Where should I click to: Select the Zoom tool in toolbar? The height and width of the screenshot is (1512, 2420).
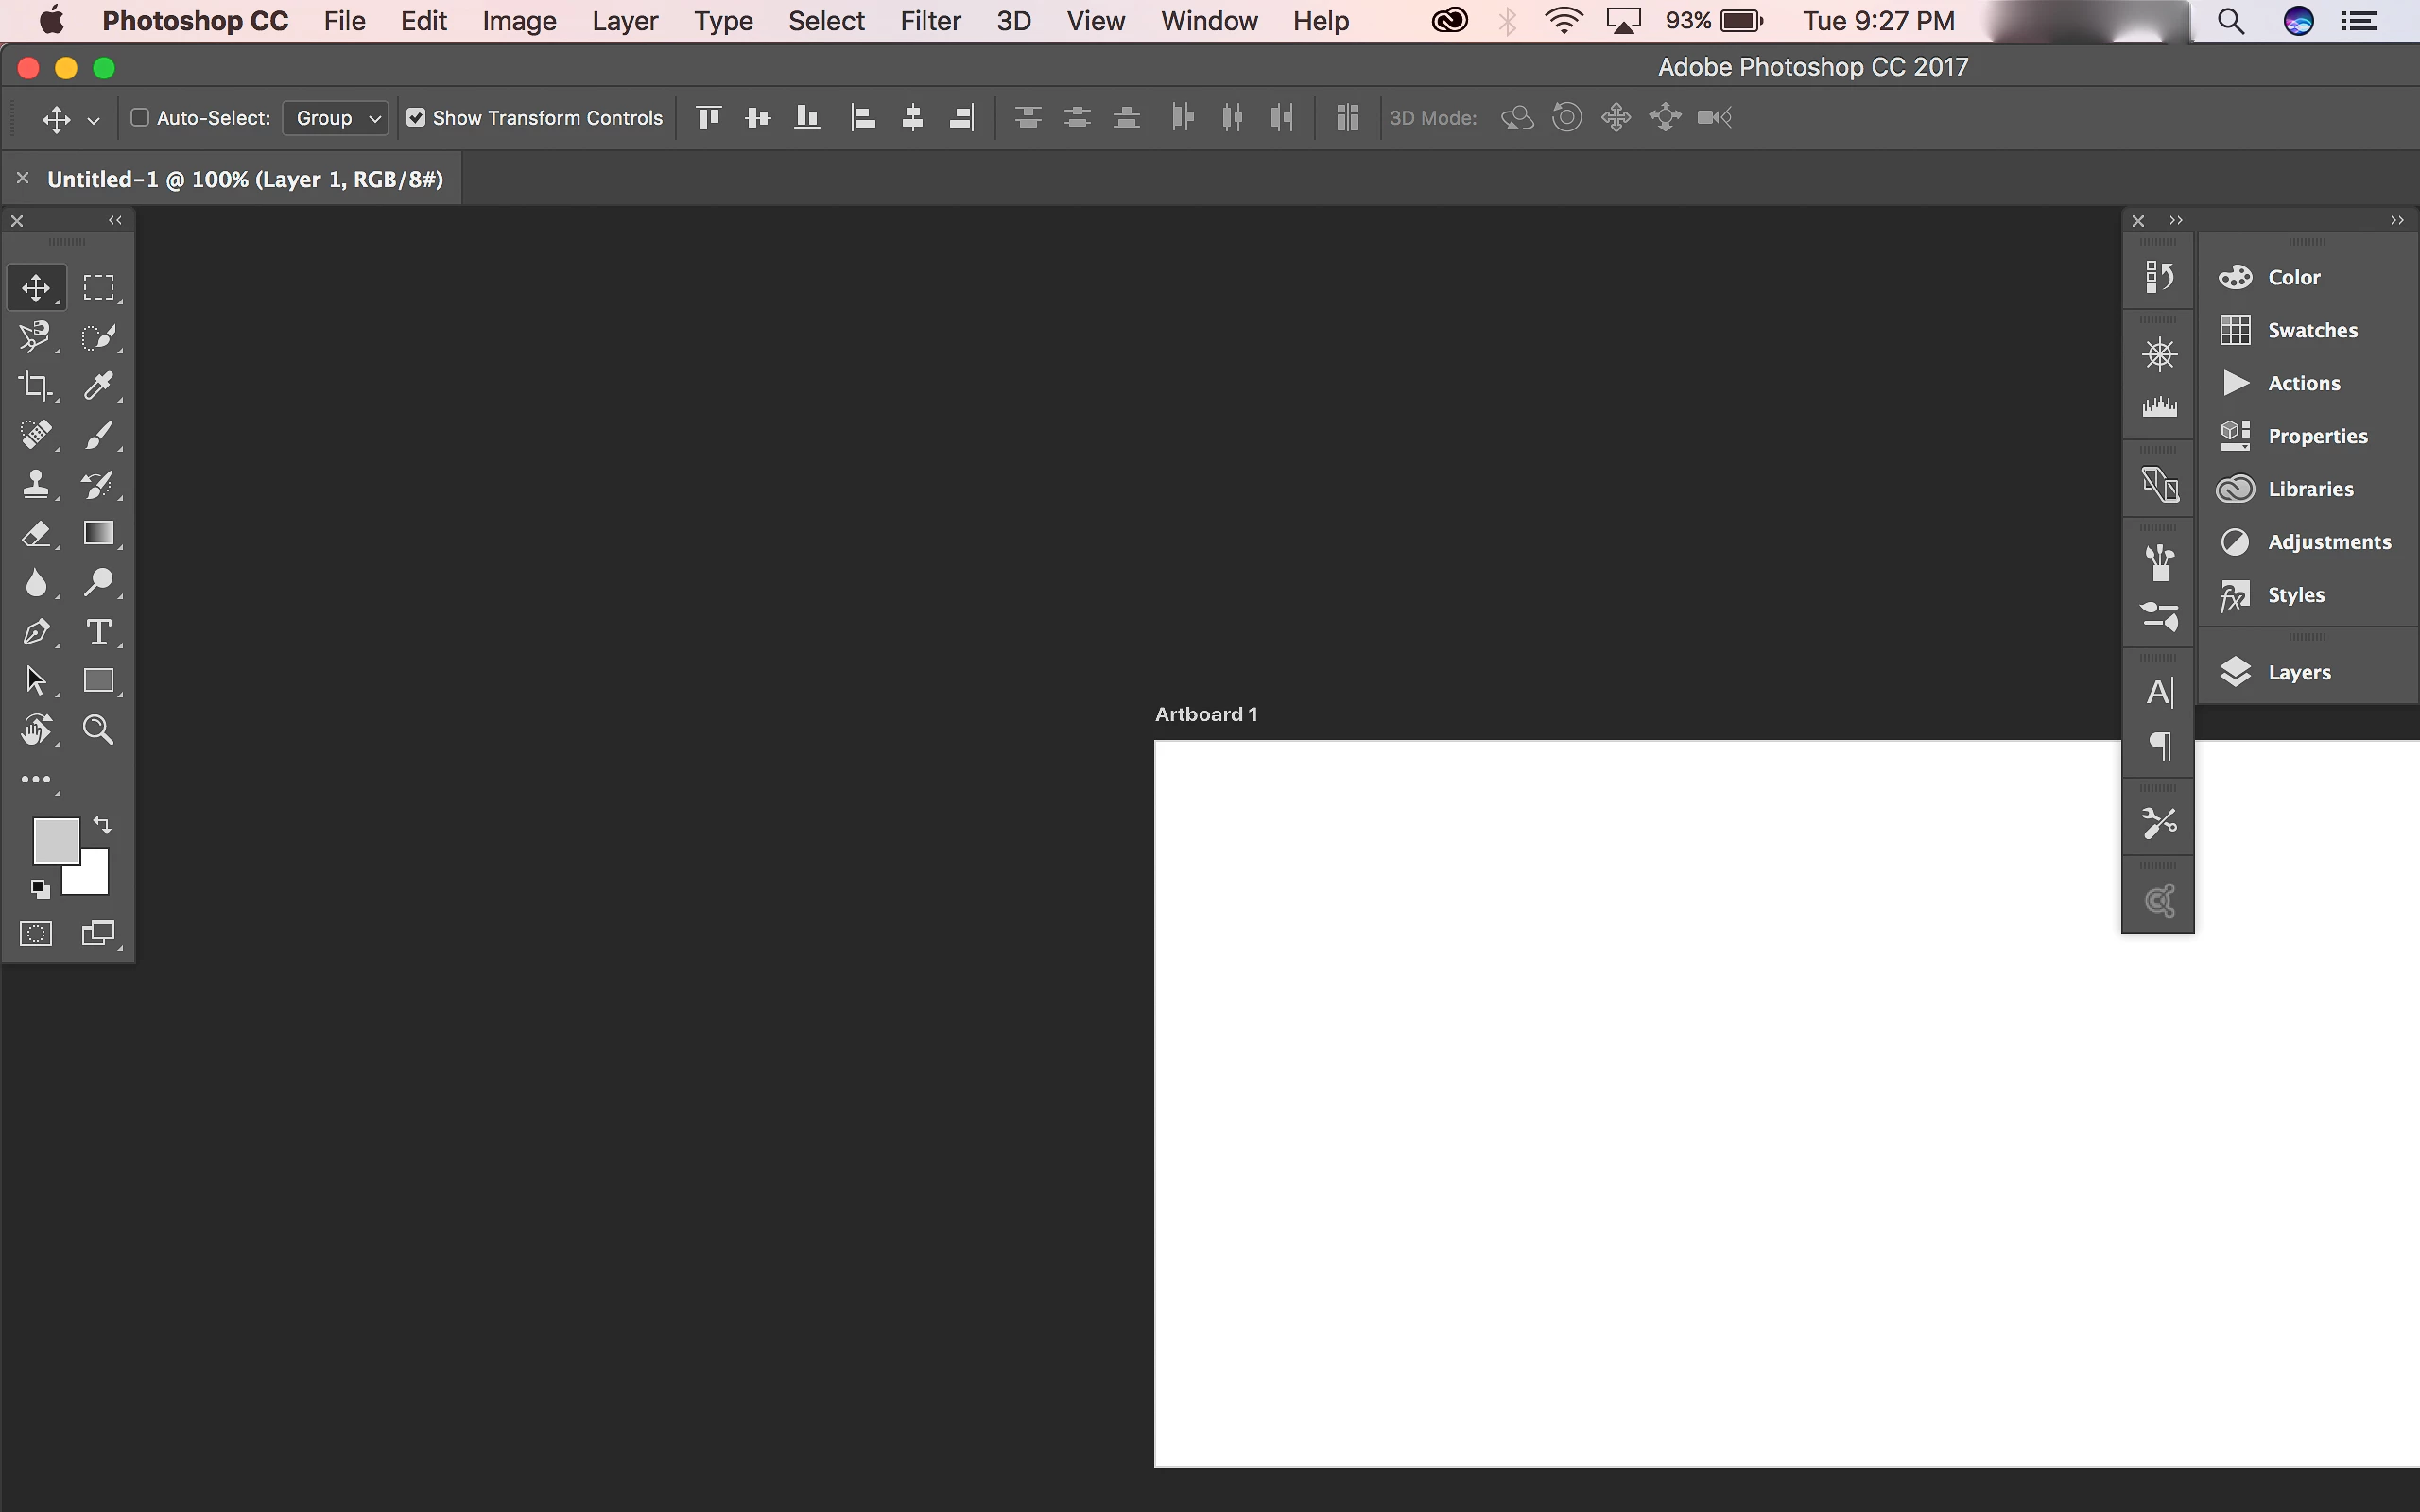(x=98, y=729)
